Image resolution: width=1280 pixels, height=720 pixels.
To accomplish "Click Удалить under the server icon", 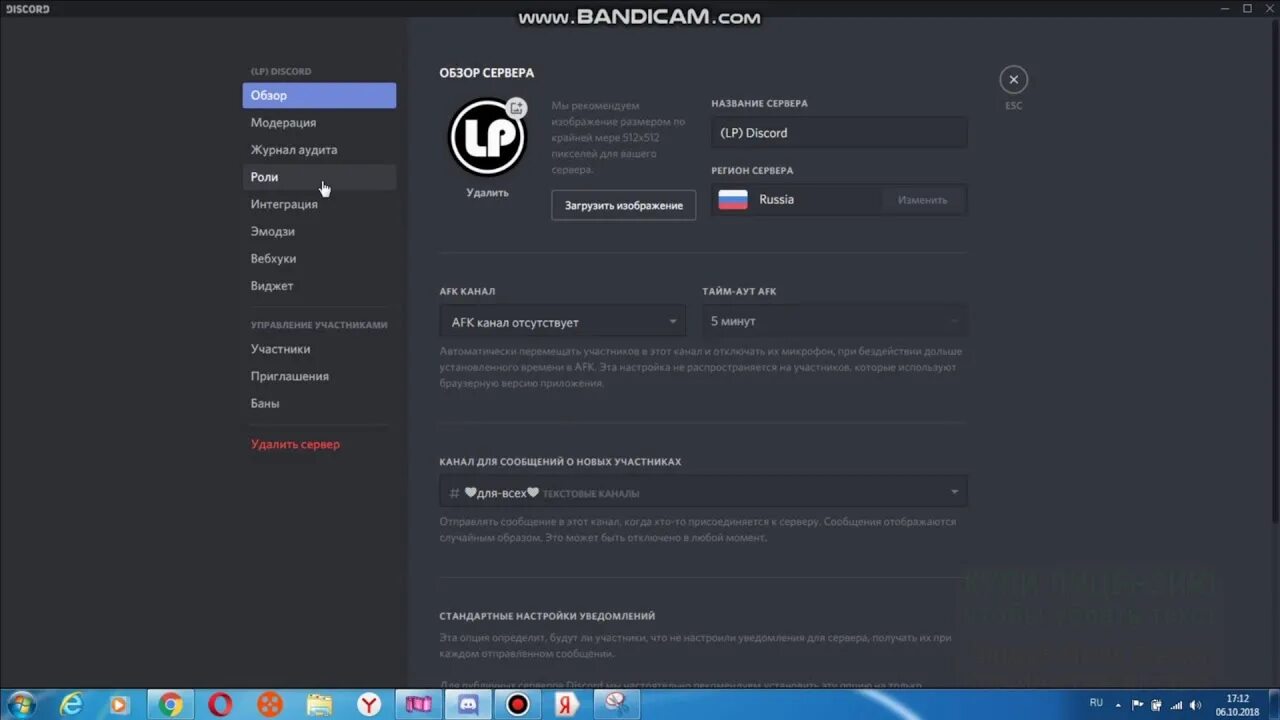I will [487, 193].
